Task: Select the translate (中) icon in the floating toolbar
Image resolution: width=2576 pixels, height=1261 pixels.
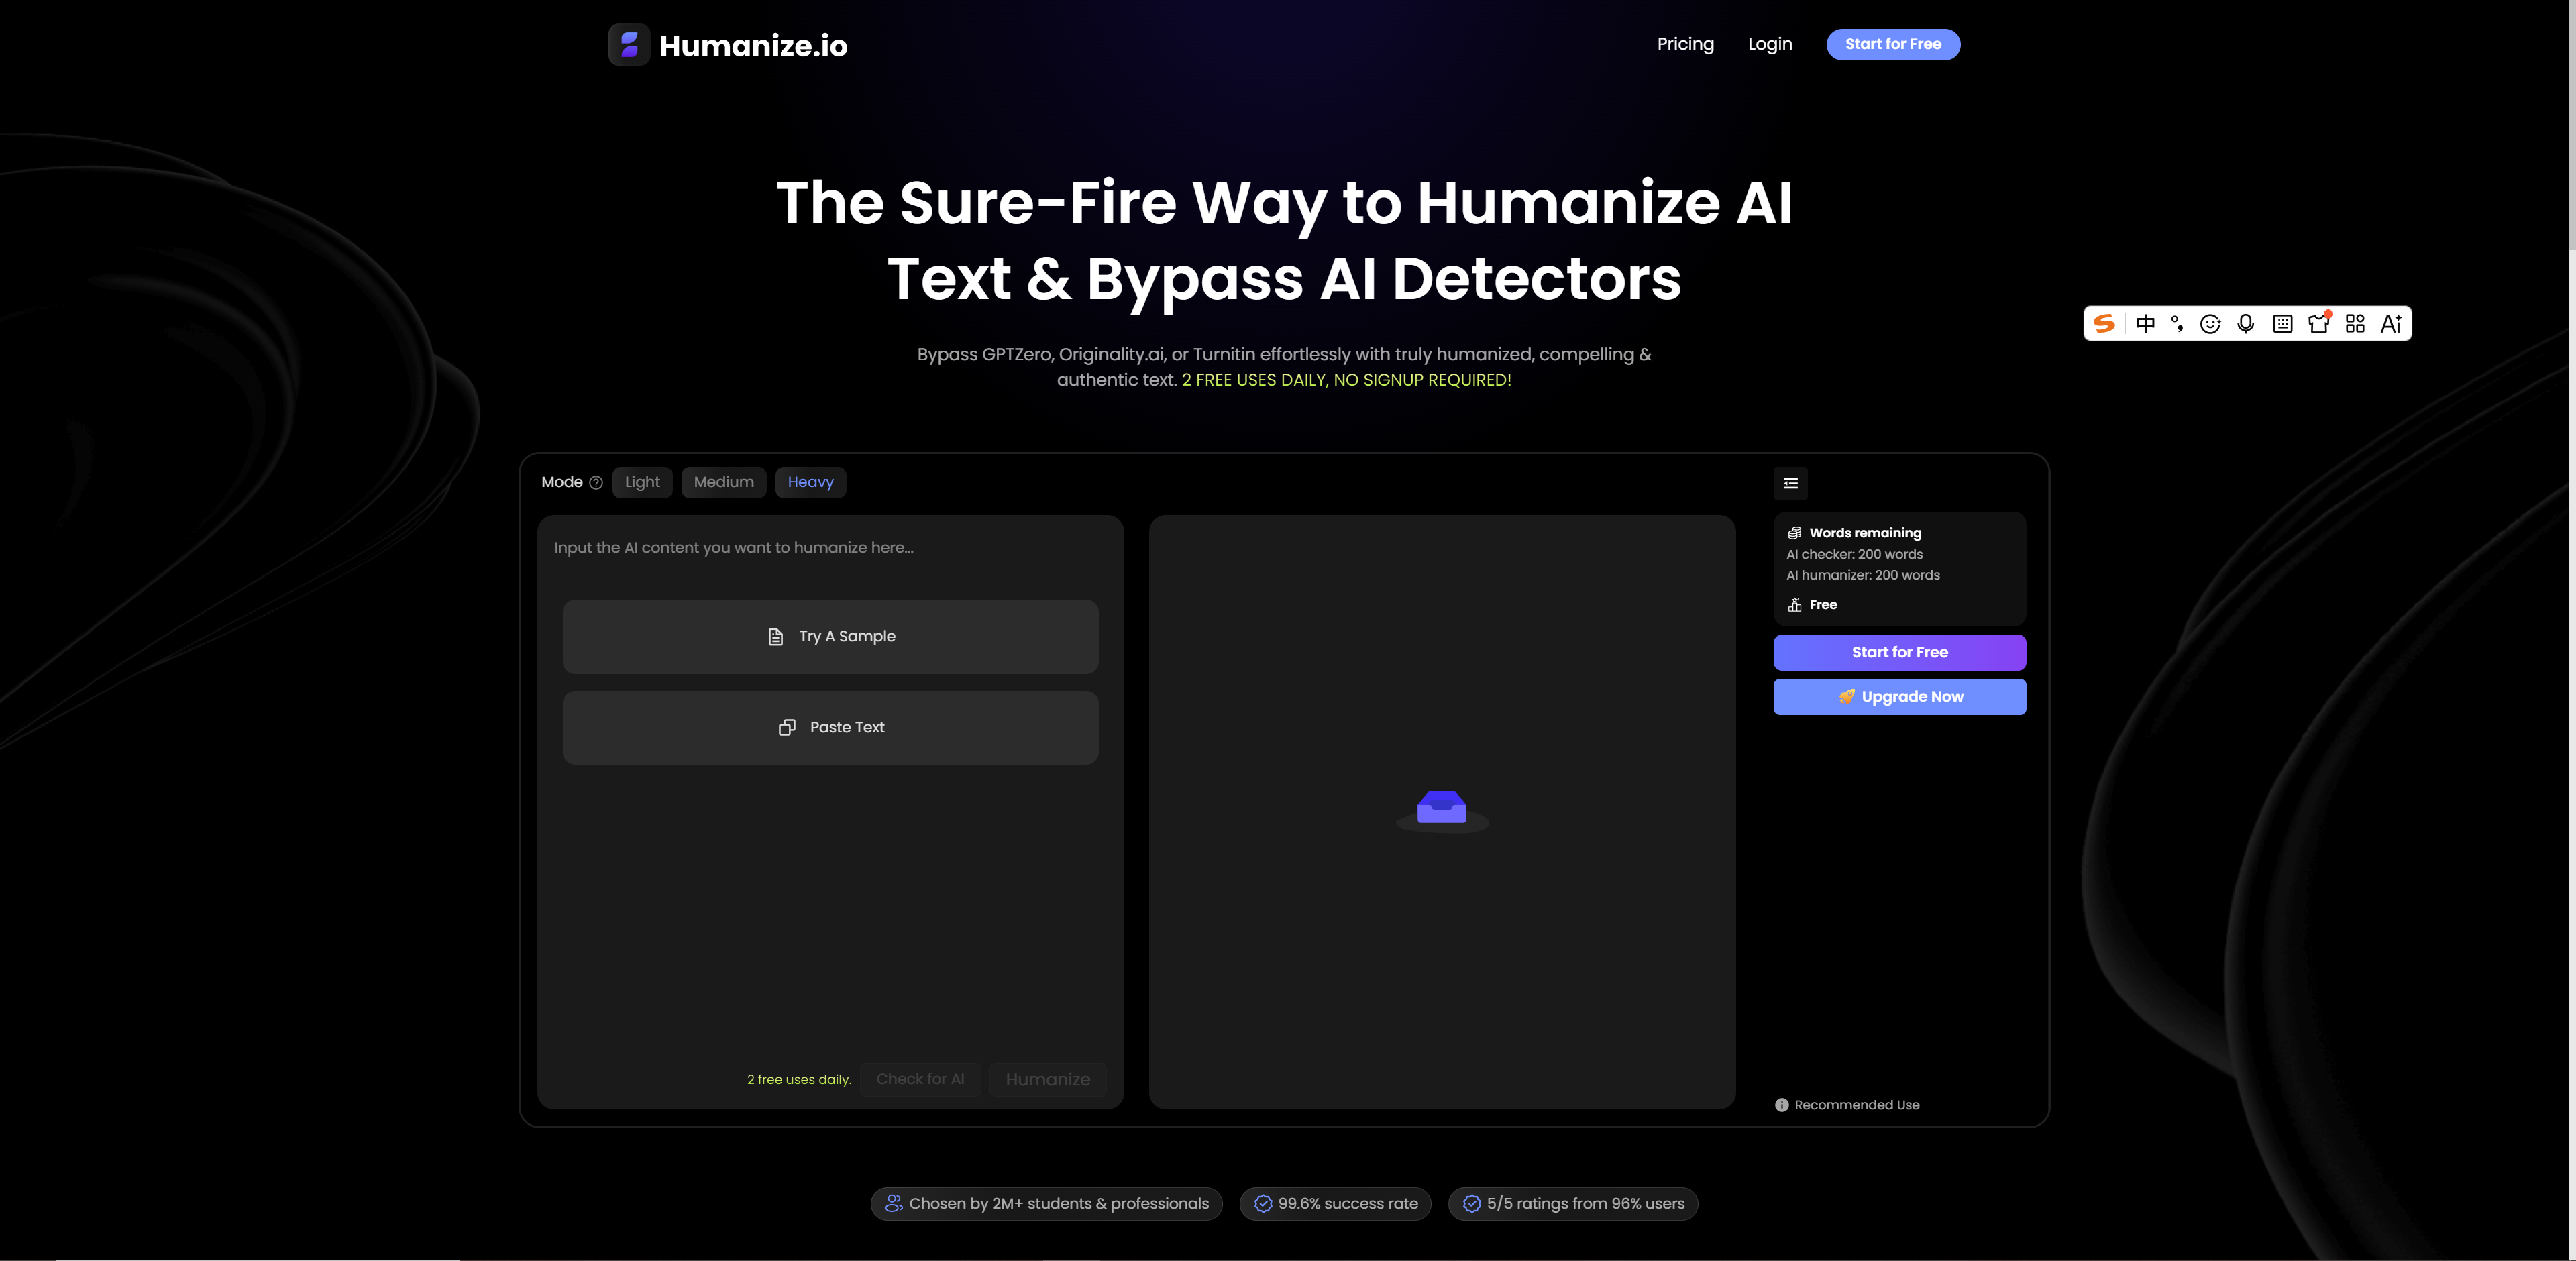Action: [x=2146, y=323]
